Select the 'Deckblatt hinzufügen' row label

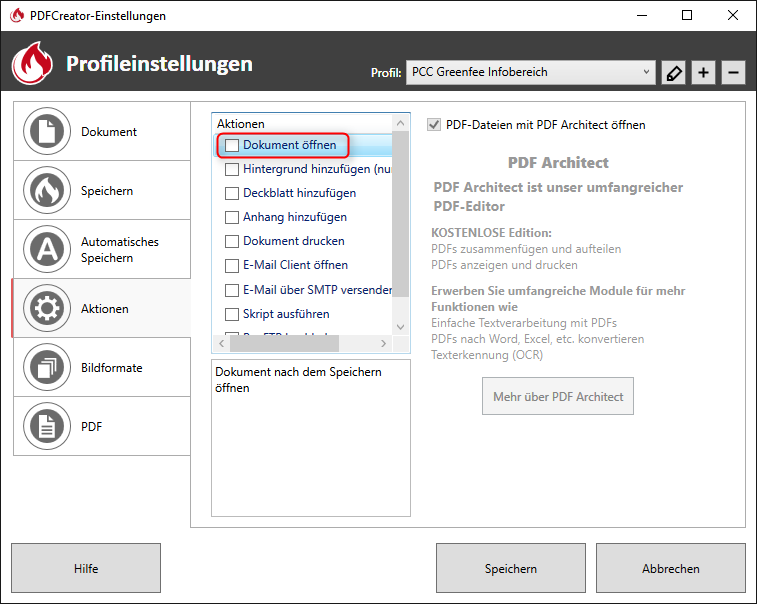click(299, 193)
